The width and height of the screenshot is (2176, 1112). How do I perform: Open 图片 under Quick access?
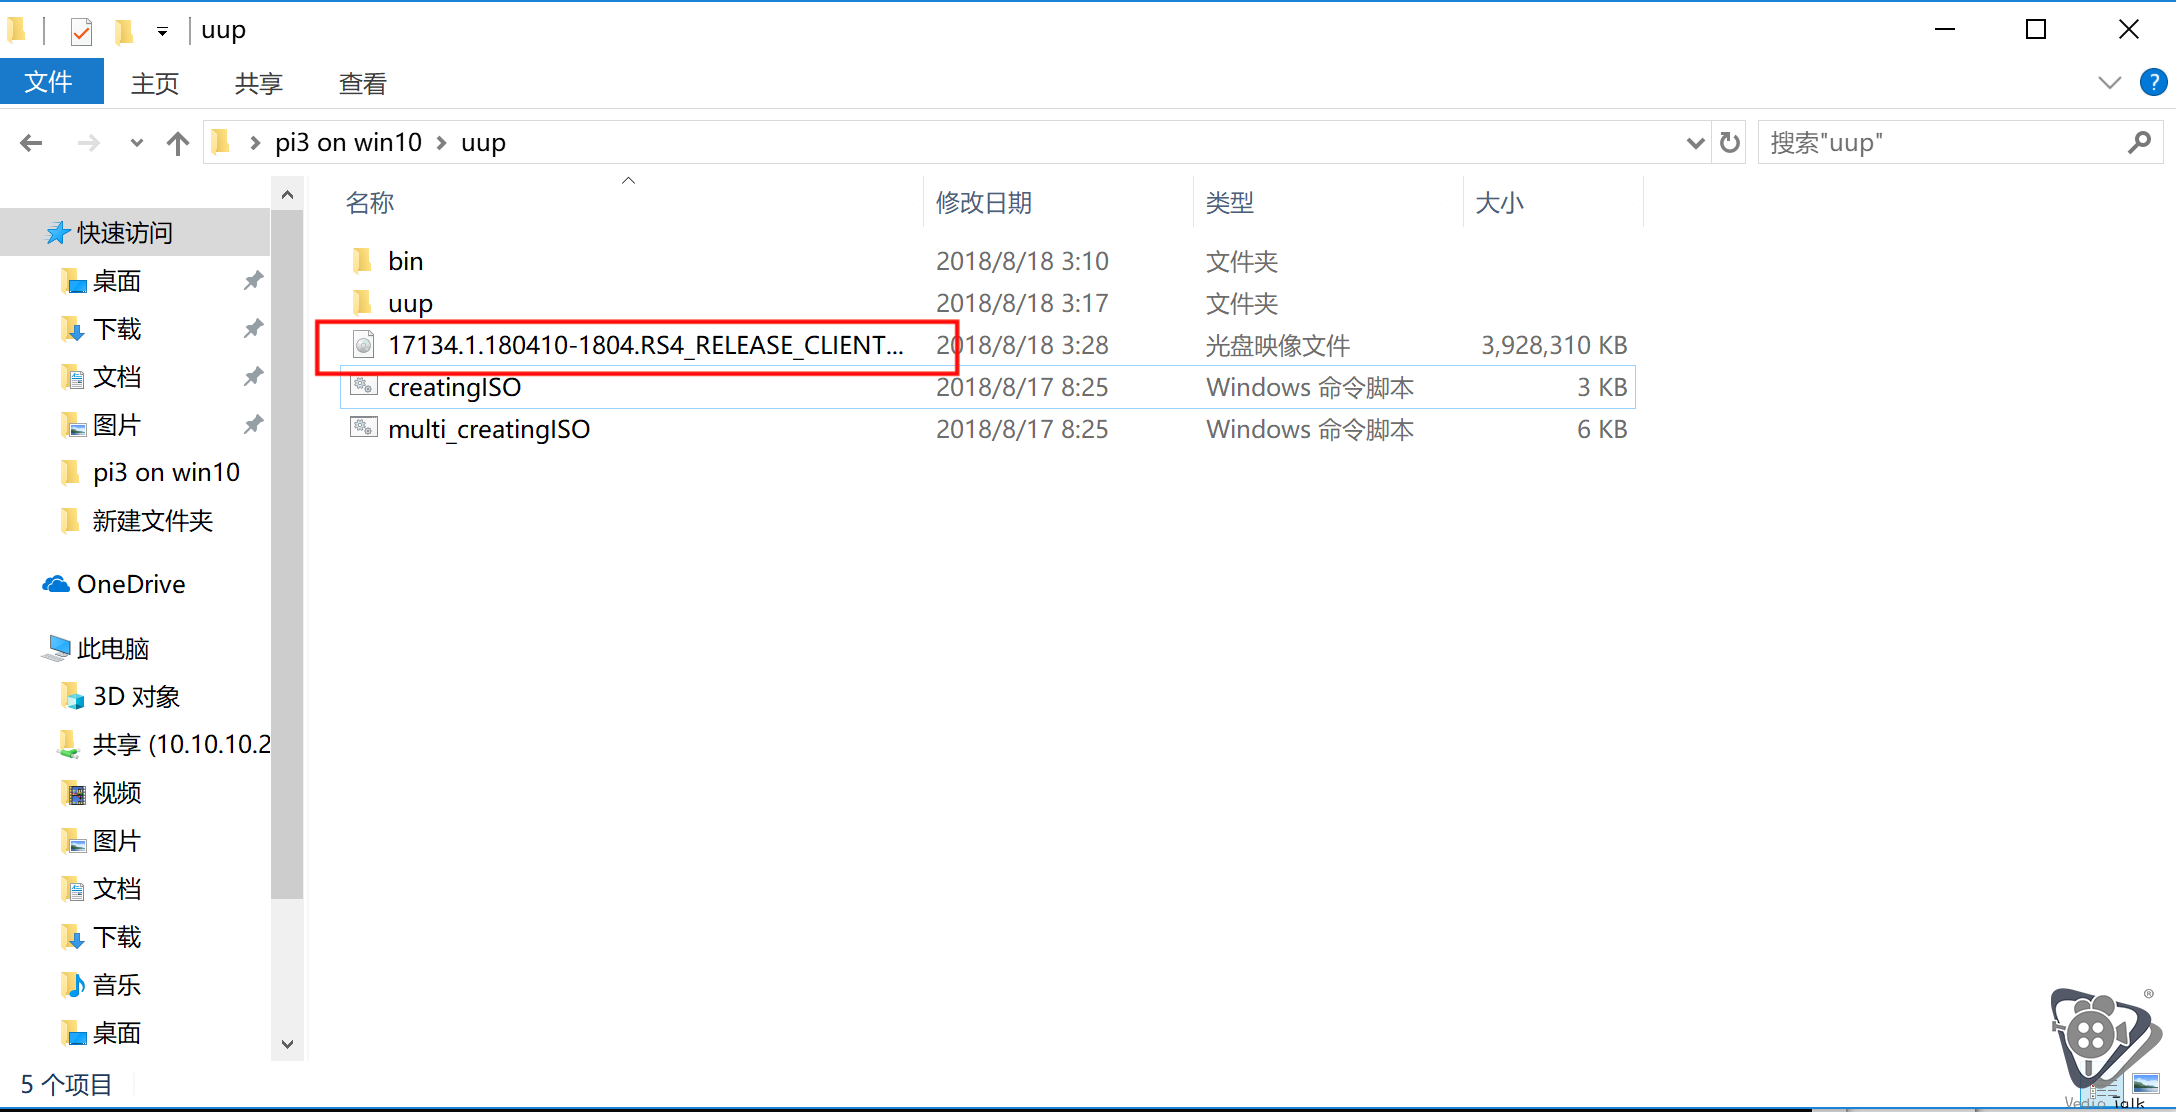click(x=116, y=425)
